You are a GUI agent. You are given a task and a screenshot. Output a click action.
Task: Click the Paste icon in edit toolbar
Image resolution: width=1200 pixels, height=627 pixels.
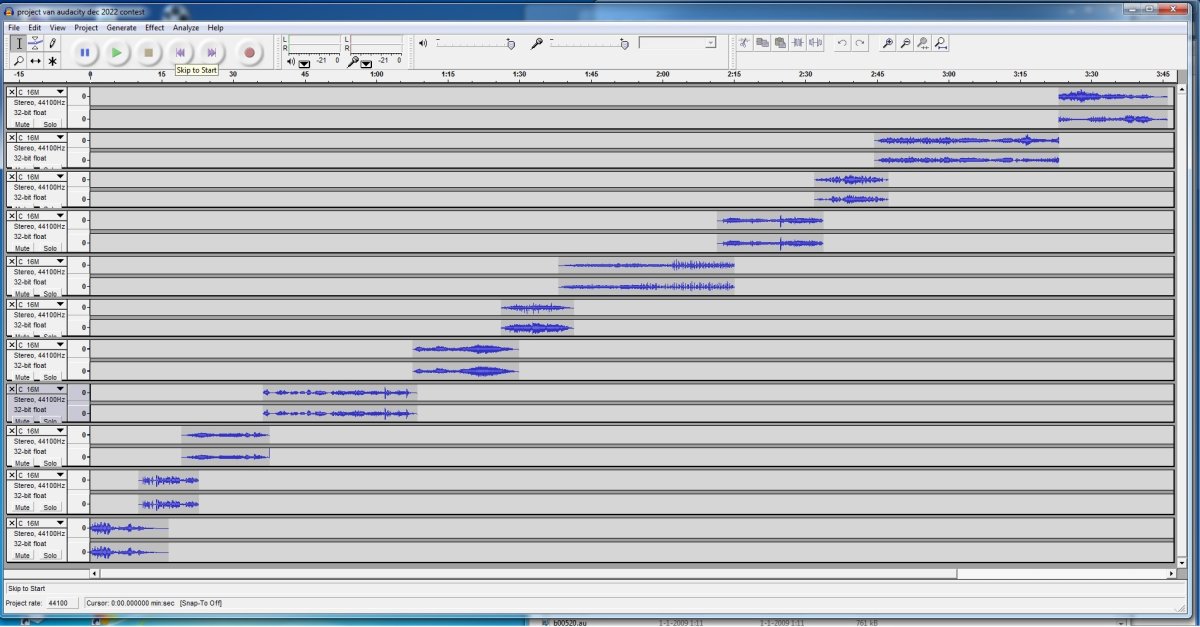(780, 43)
